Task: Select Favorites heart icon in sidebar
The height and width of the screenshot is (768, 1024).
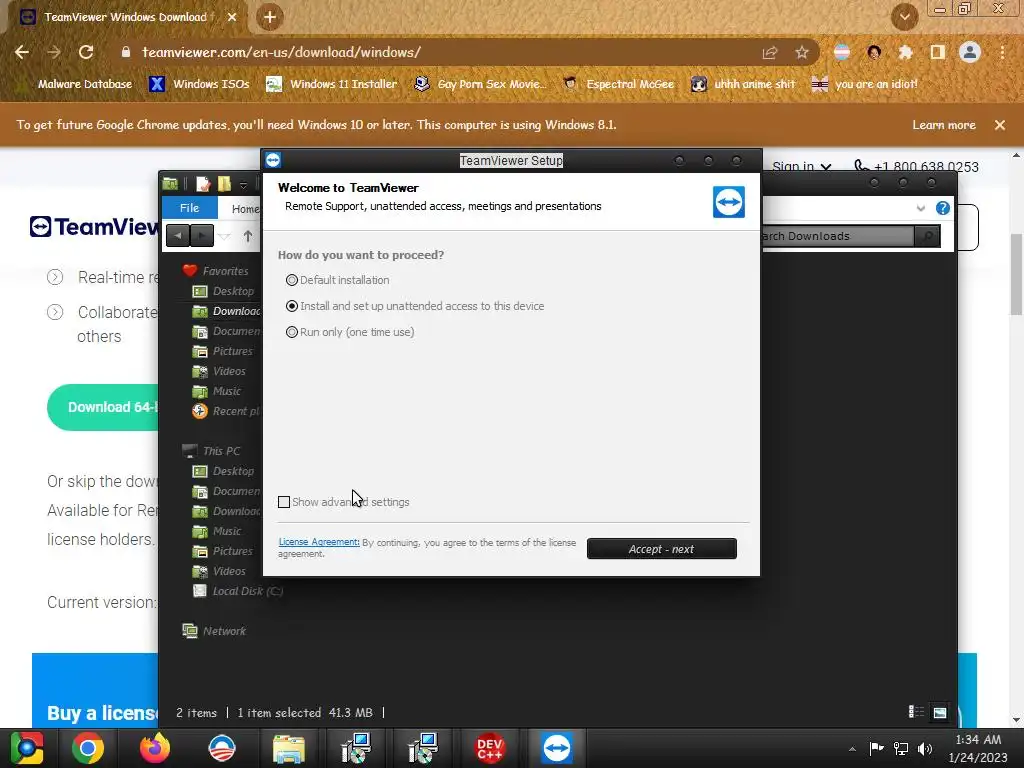Action: click(x=190, y=270)
